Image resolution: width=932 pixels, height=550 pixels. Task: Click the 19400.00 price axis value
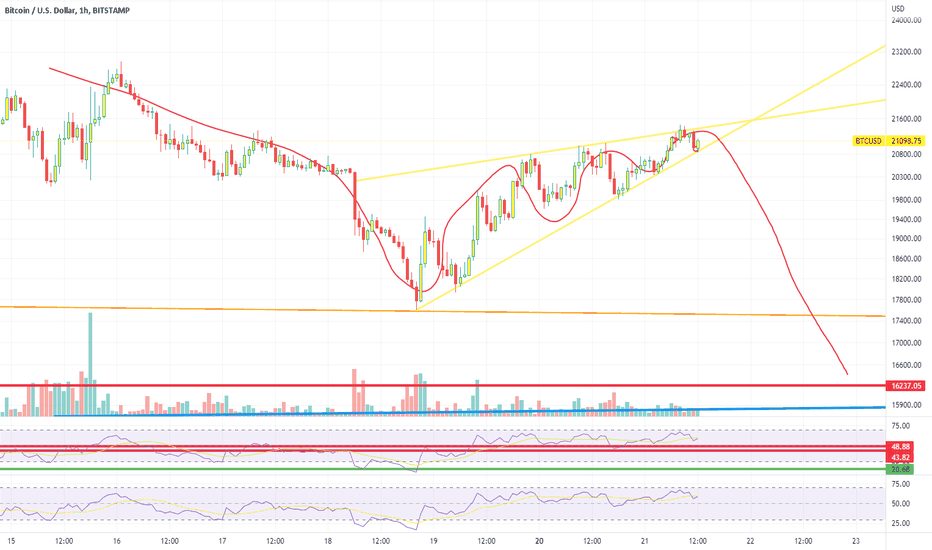click(906, 219)
